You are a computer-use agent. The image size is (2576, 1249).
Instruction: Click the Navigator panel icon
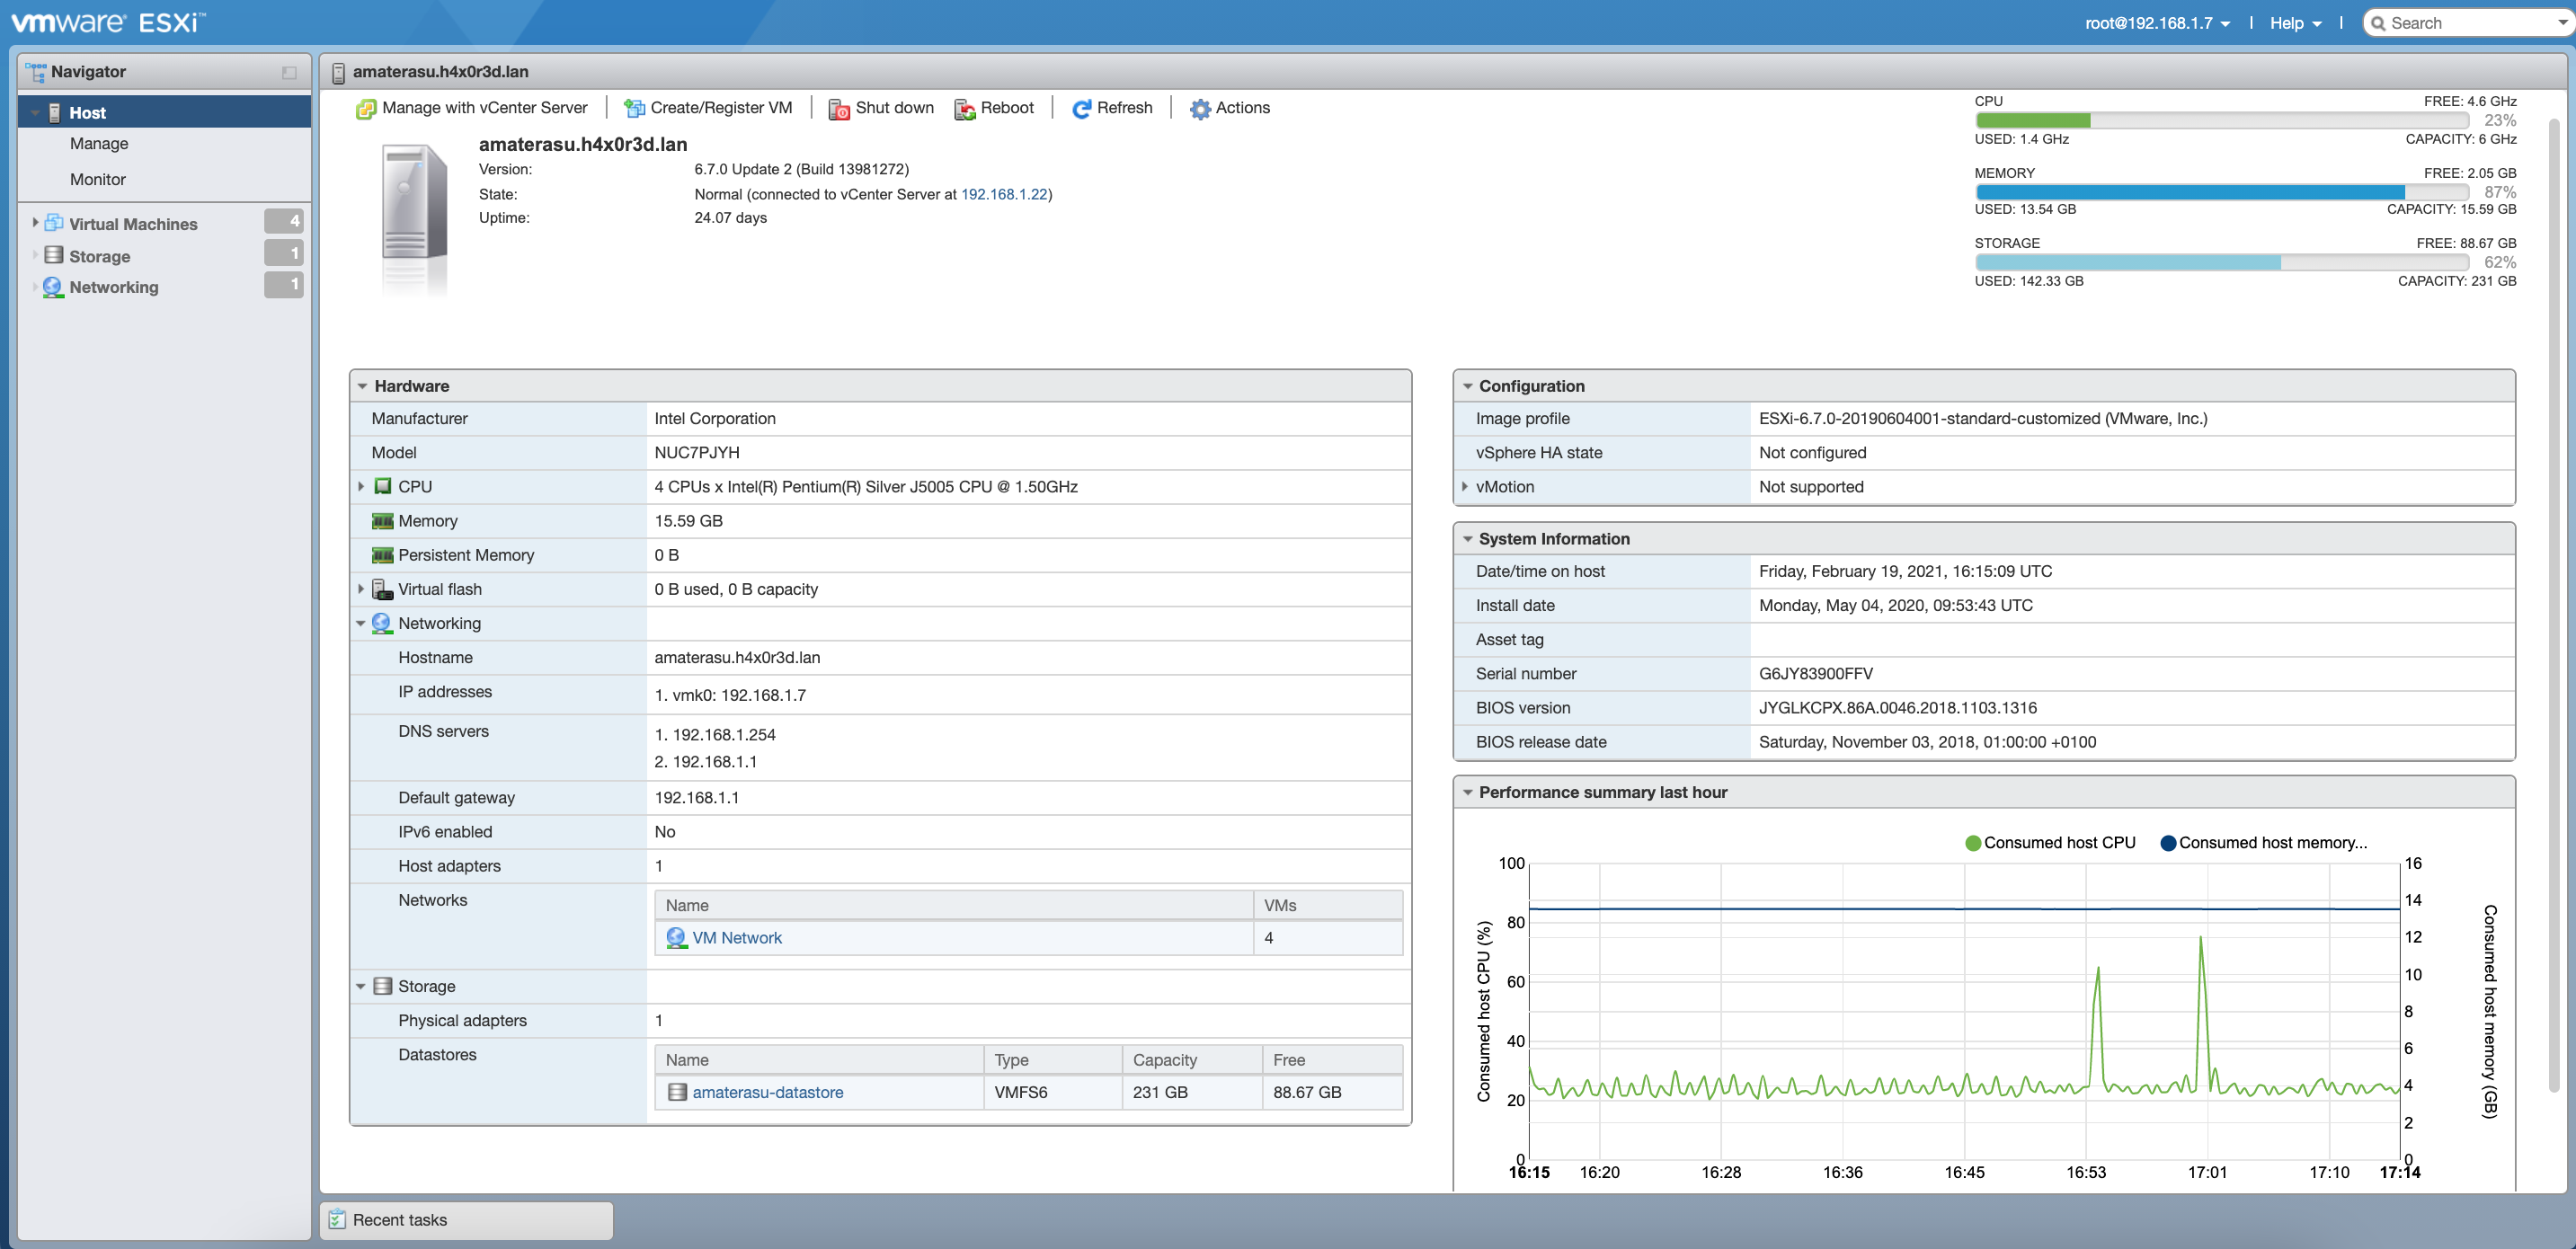pyautogui.click(x=36, y=72)
